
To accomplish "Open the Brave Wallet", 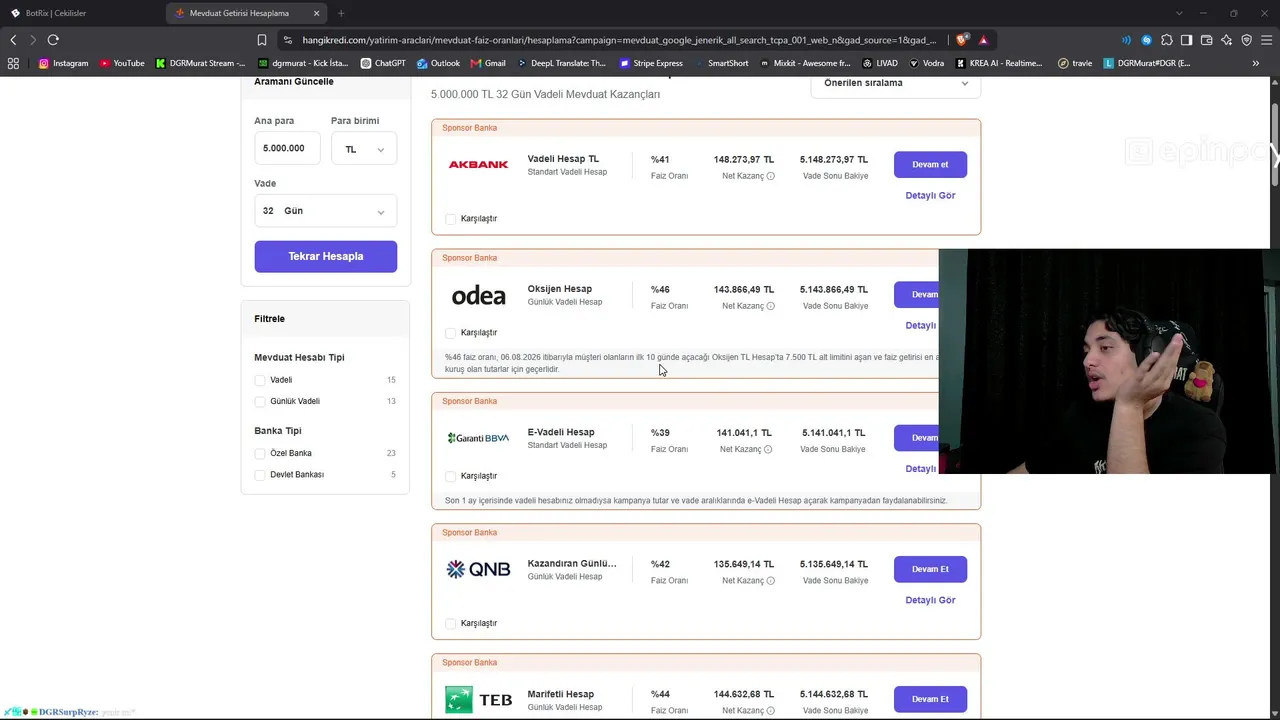I will pos(1207,40).
